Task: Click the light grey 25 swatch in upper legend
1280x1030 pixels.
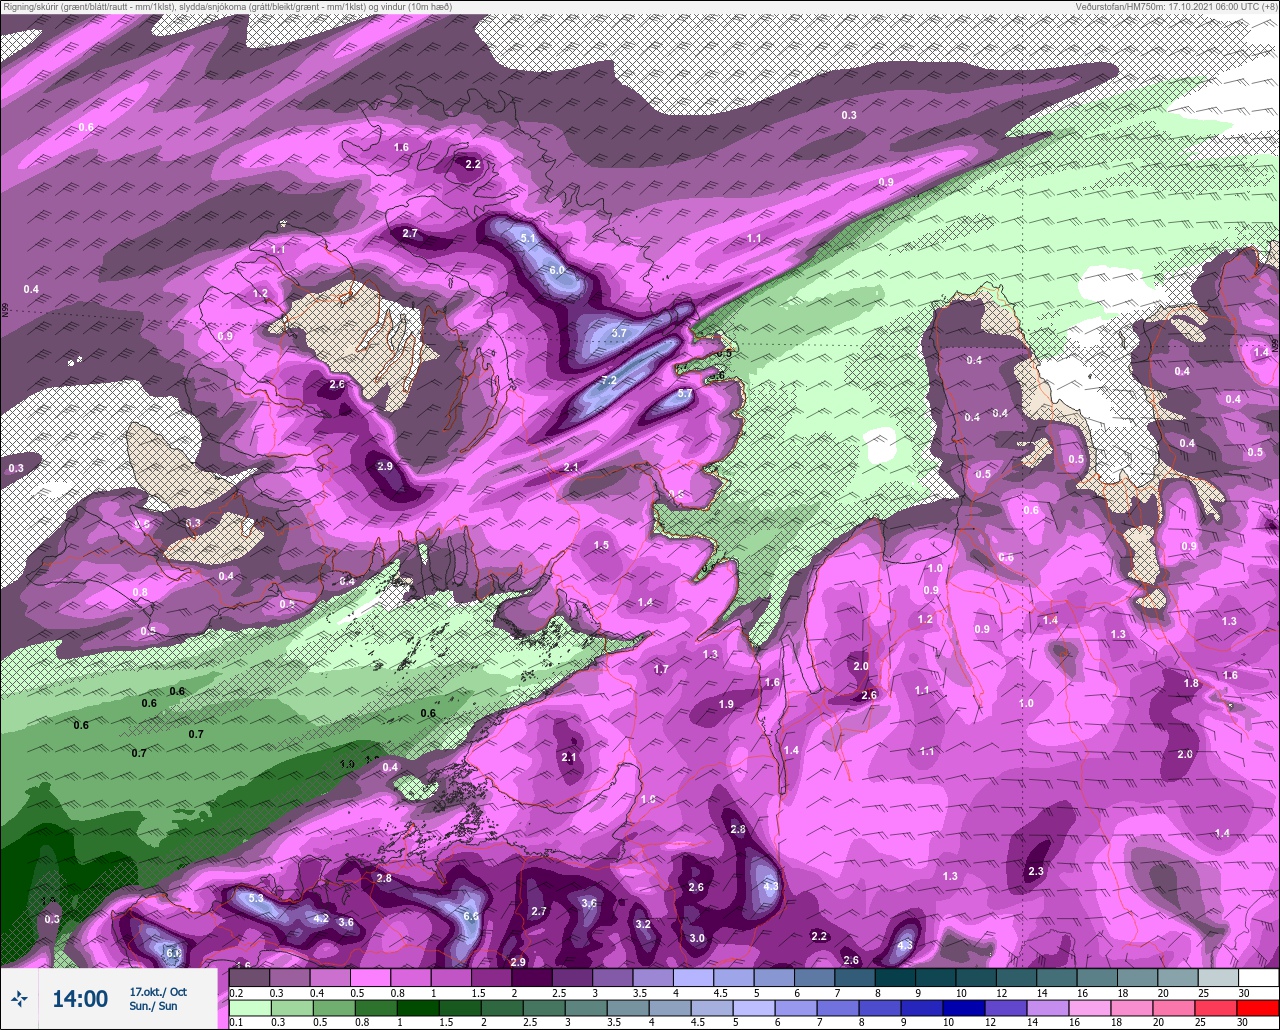Action: pos(1218,977)
